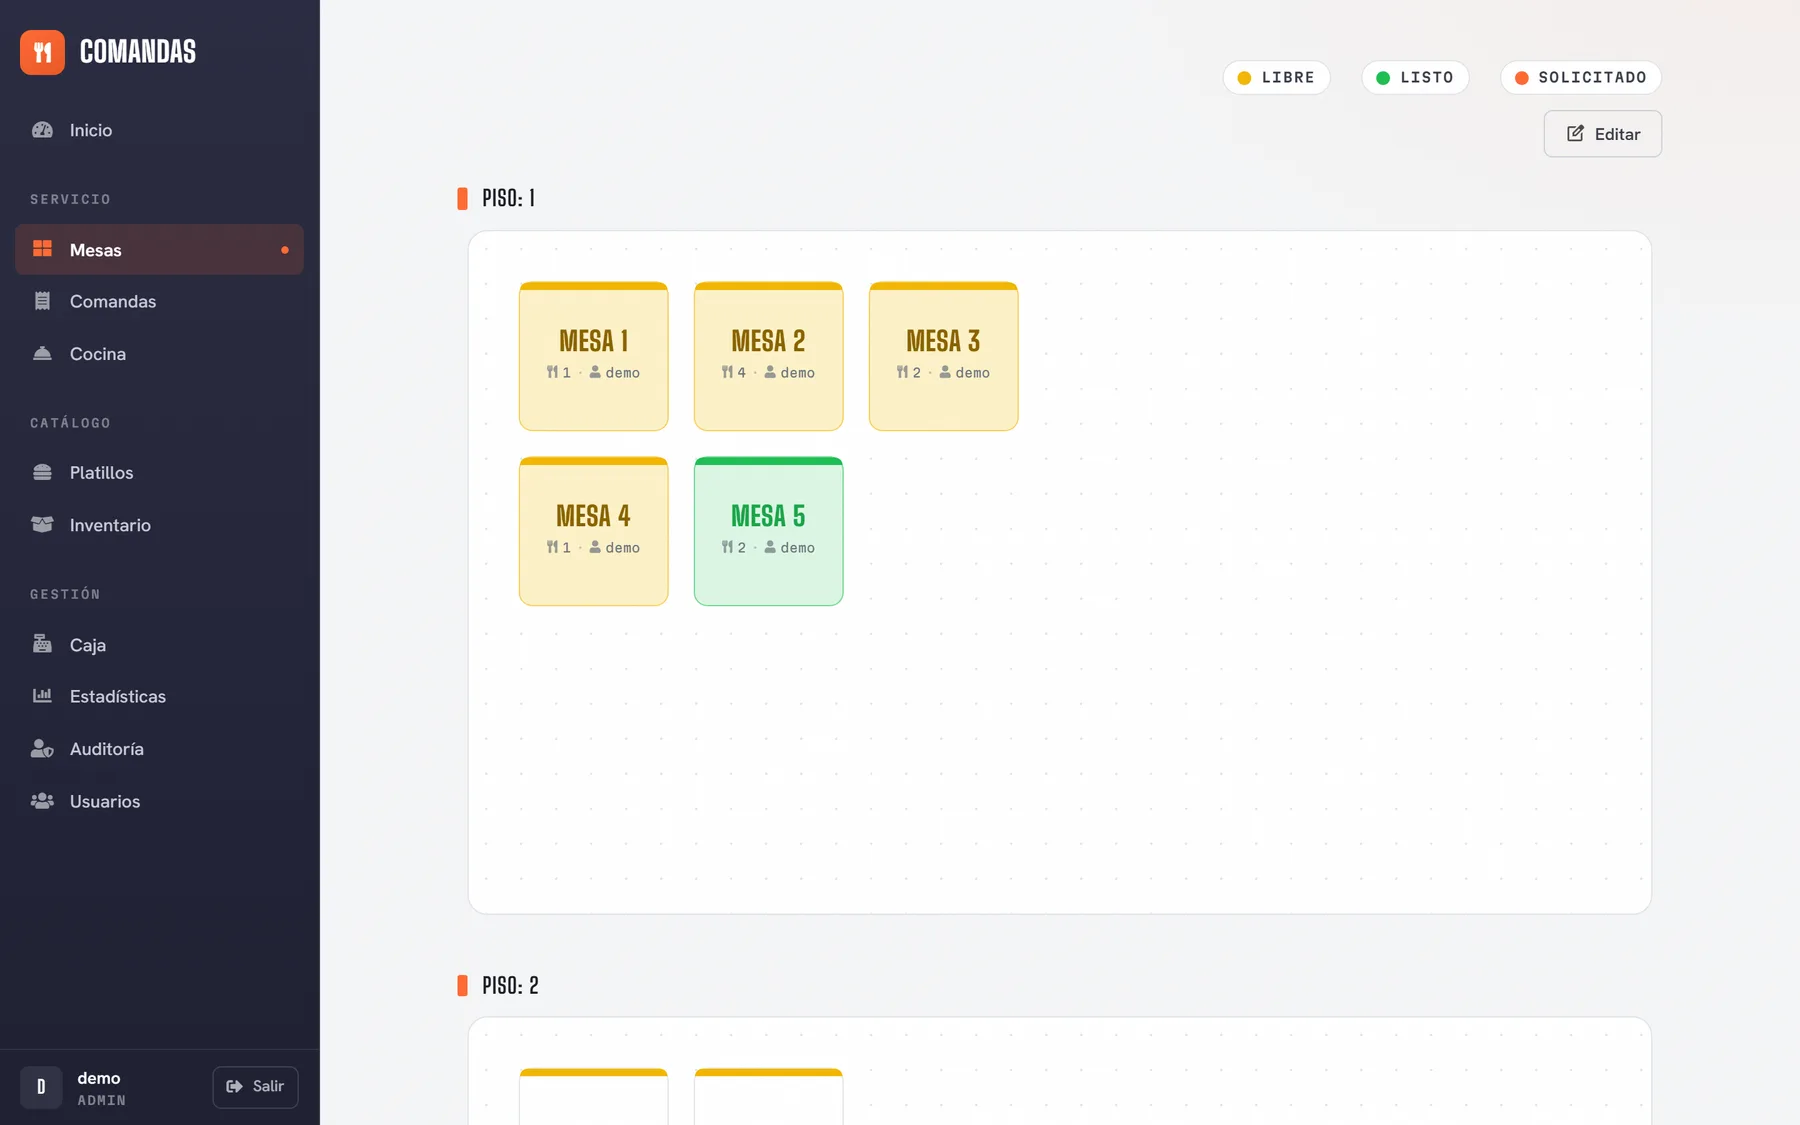Click the Platillos burger icon

point(42,472)
